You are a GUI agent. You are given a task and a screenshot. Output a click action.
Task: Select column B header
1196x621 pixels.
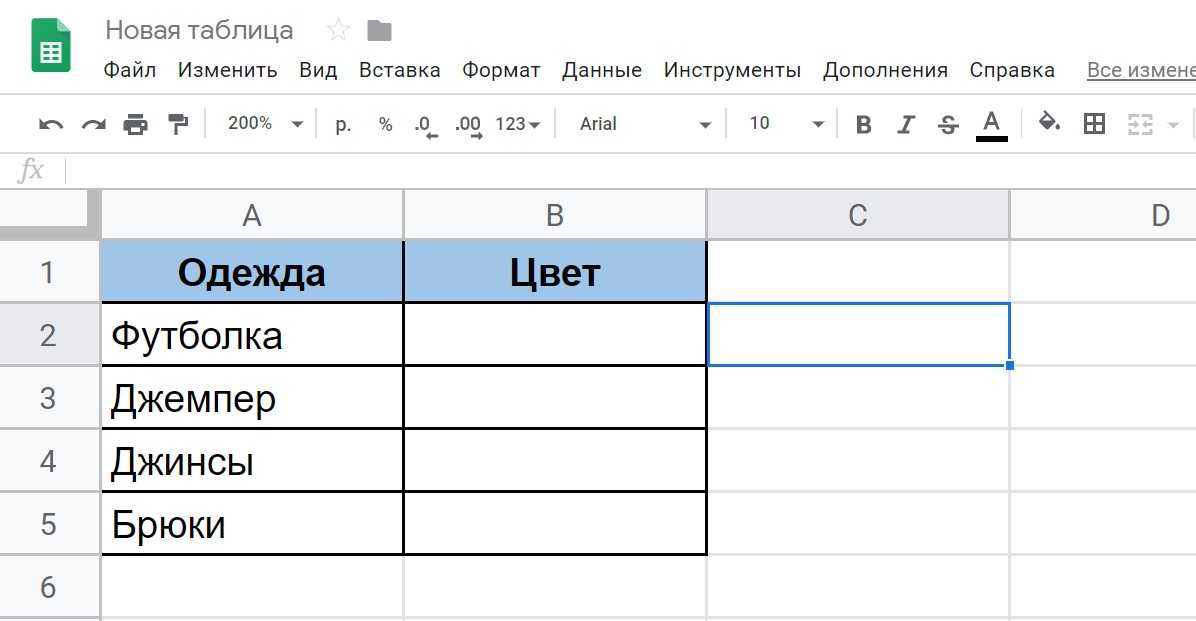[x=555, y=215]
